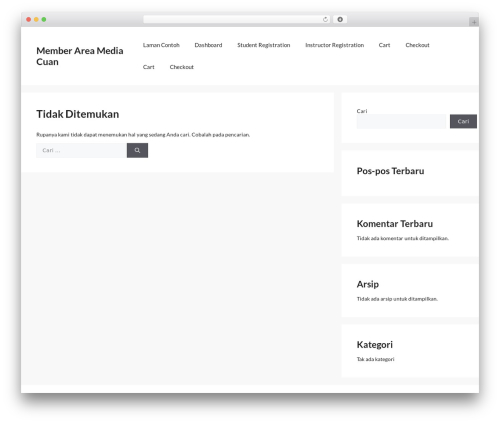Click the red close window dot
The height and width of the screenshot is (423, 500).
(x=29, y=19)
